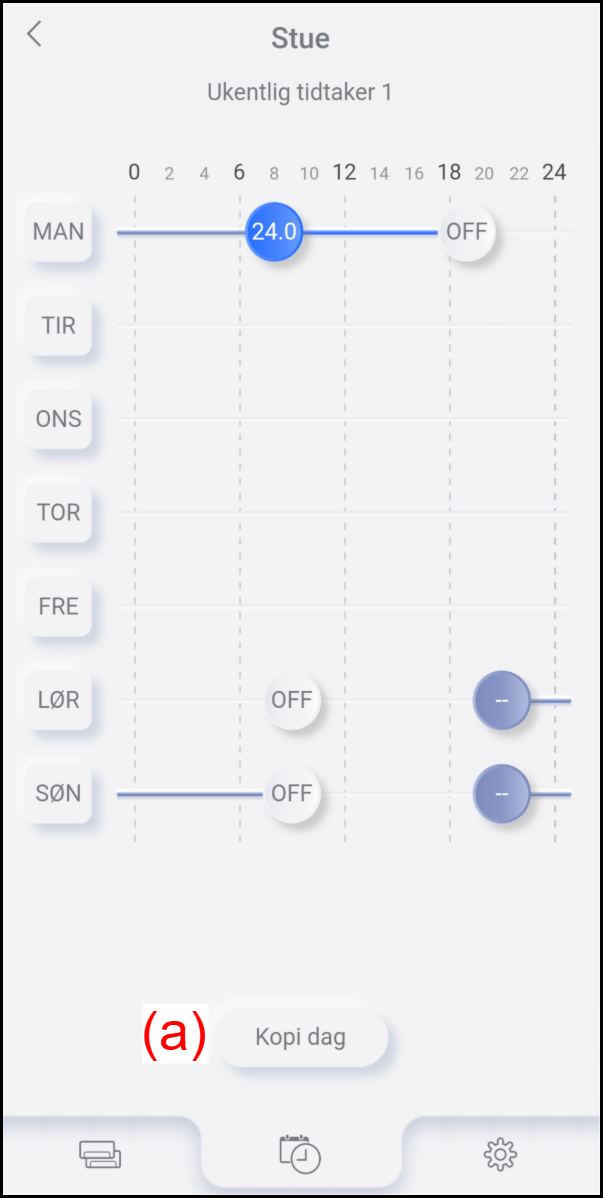Select the SØN day button

coord(59,793)
